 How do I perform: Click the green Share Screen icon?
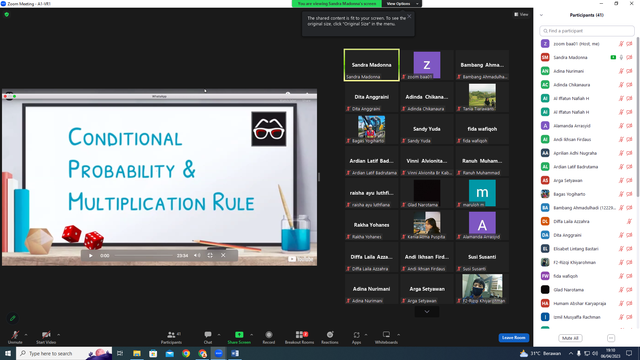point(239,335)
